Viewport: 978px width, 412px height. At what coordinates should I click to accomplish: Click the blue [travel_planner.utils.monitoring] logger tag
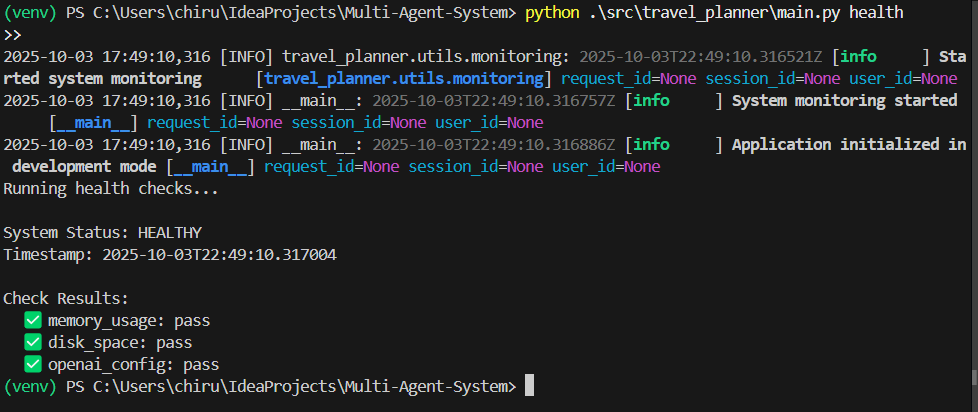(x=404, y=78)
